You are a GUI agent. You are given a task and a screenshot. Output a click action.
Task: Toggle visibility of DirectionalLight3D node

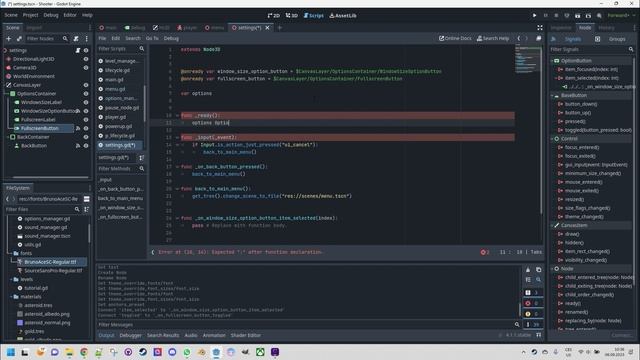[x=86, y=59]
